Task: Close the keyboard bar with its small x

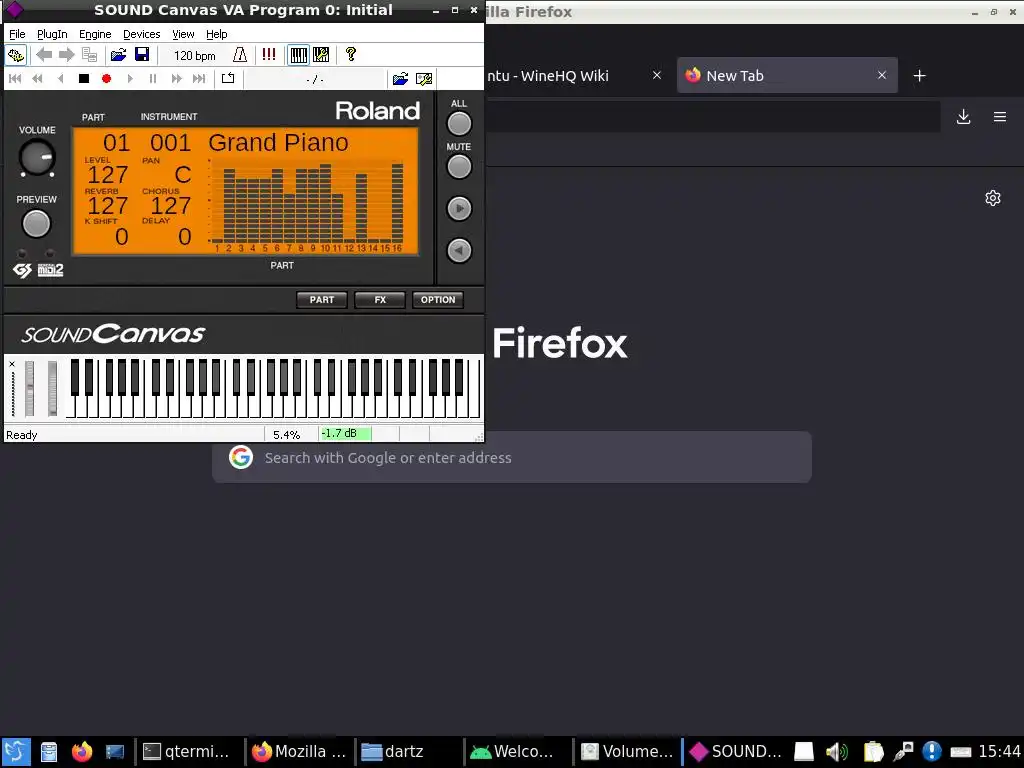Action: click(12, 364)
